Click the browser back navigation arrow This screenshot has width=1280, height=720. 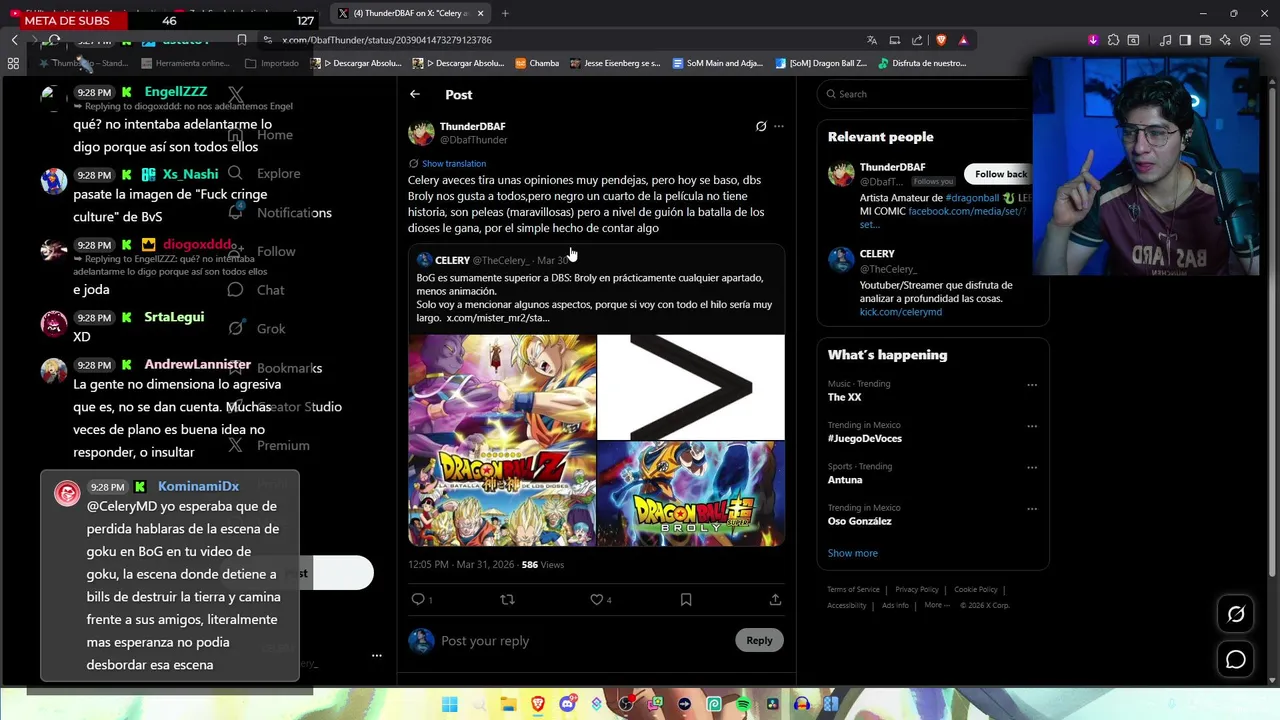coord(14,40)
